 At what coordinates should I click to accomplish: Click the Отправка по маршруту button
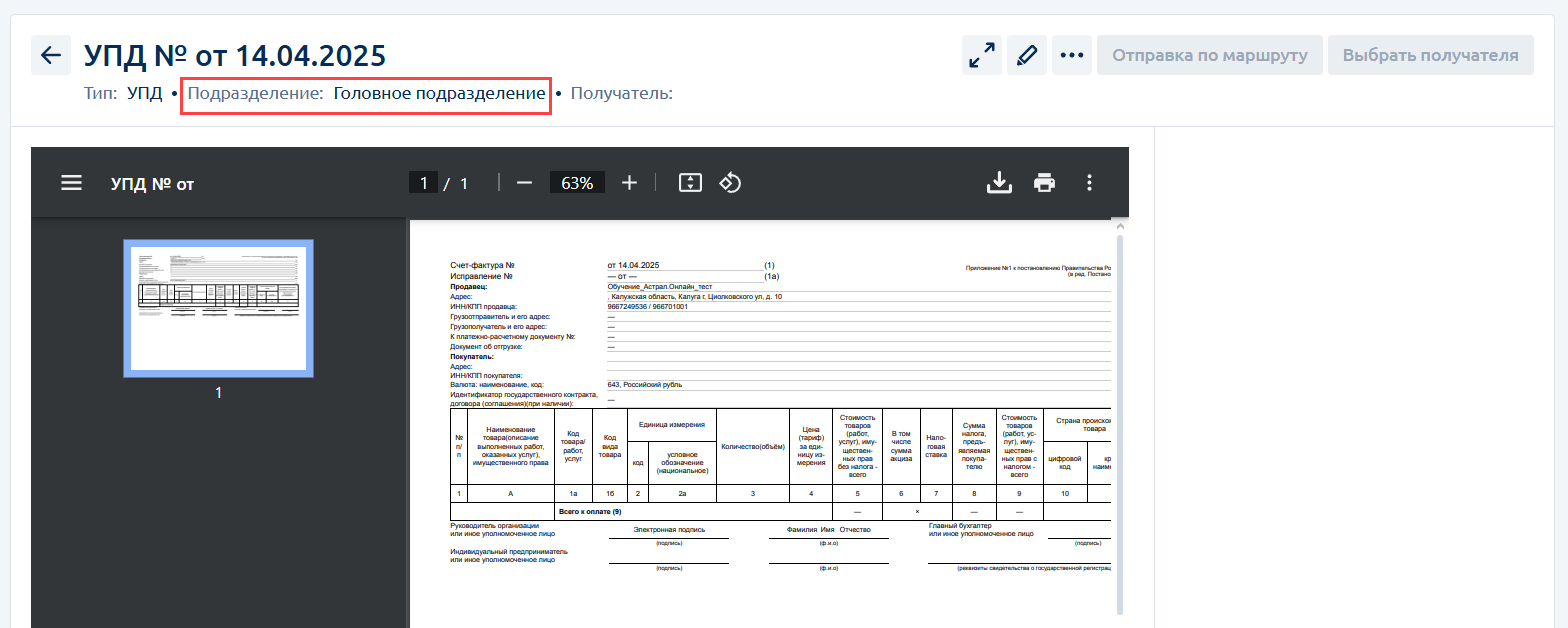tap(1210, 55)
